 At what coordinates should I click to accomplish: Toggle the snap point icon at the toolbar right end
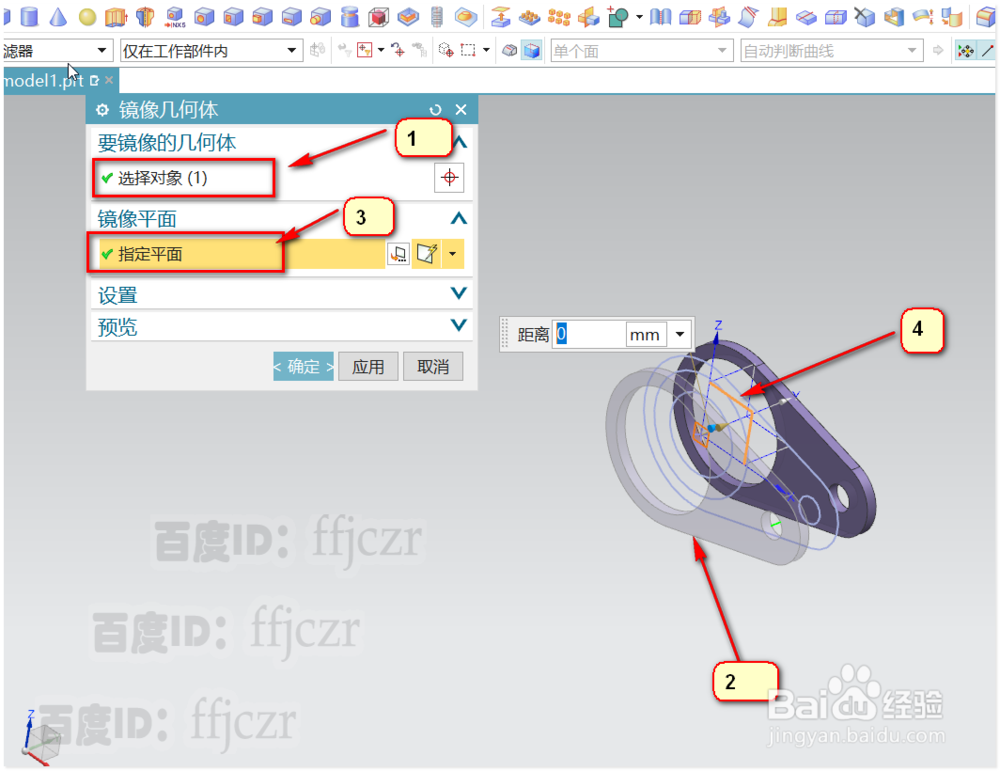(967, 50)
